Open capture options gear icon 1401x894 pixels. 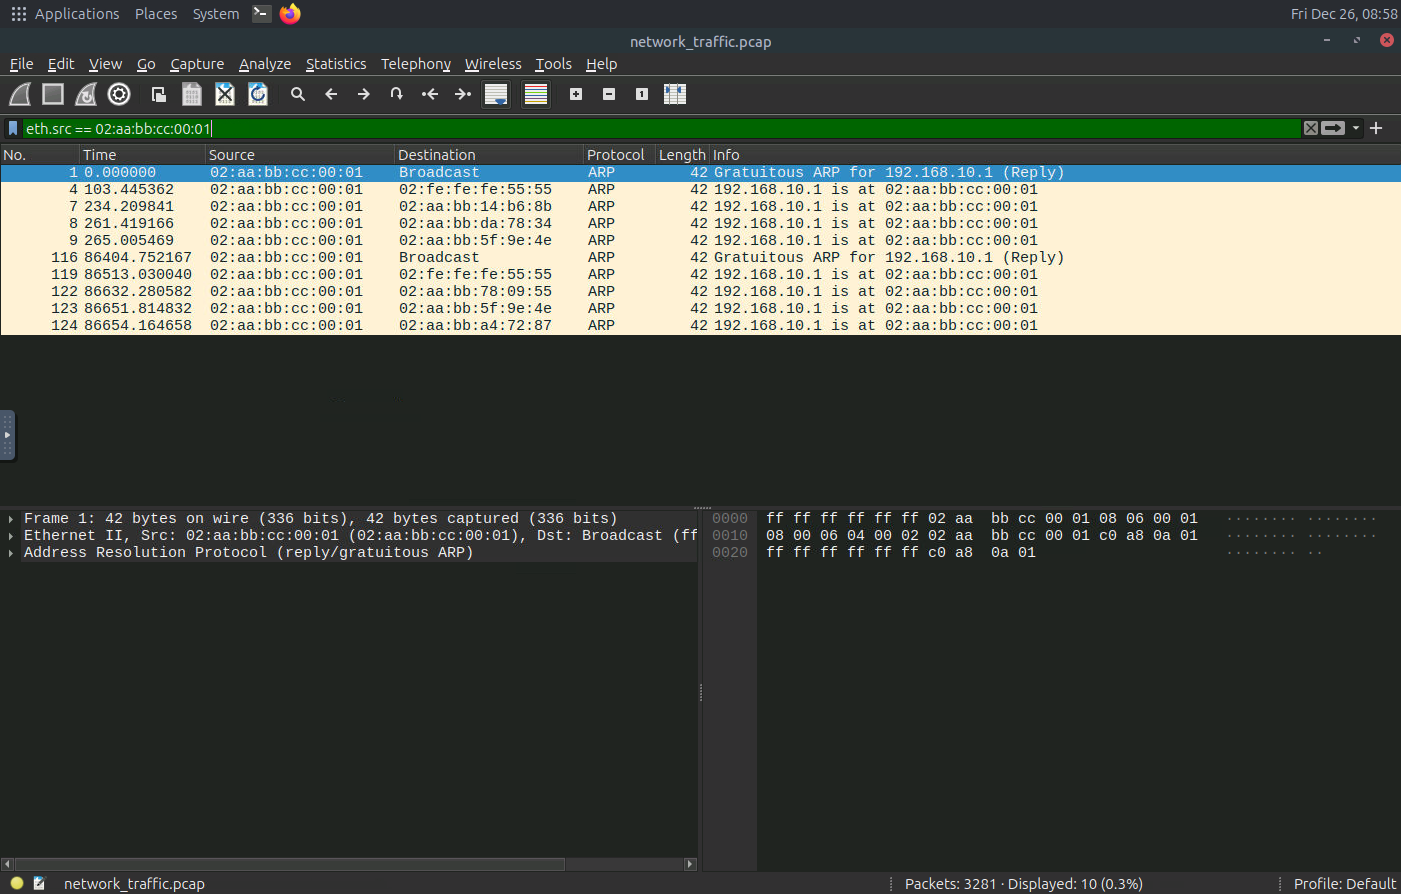[x=119, y=94]
